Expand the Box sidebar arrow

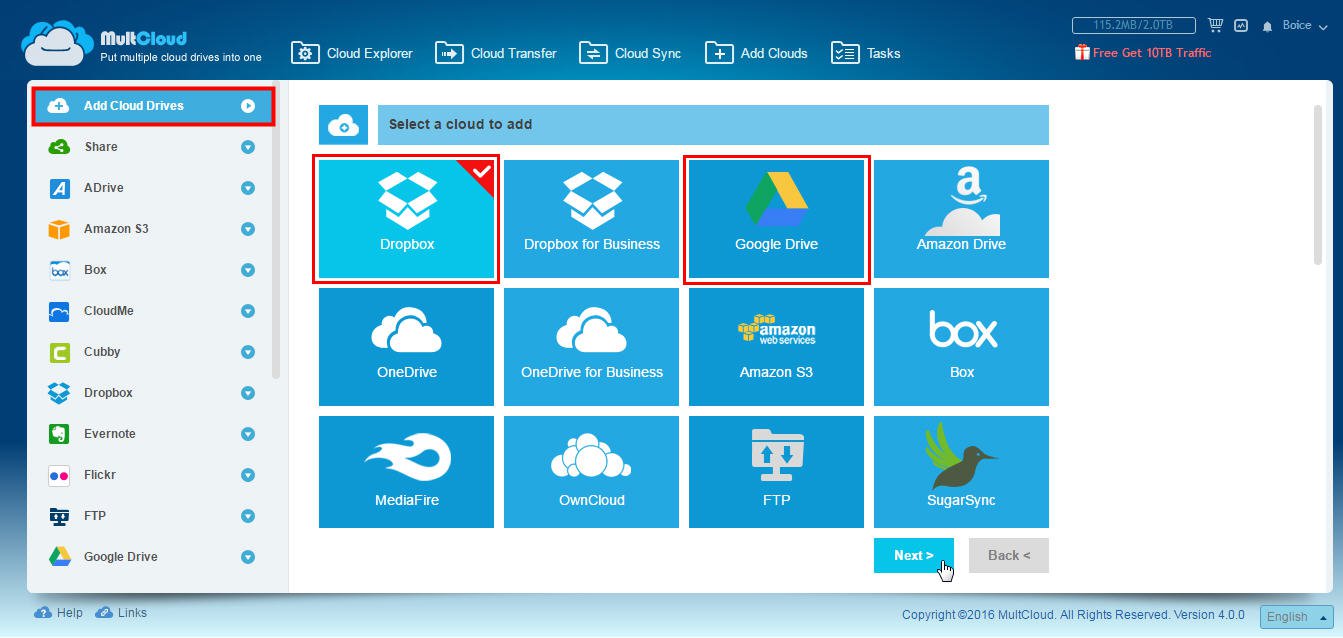point(248,270)
